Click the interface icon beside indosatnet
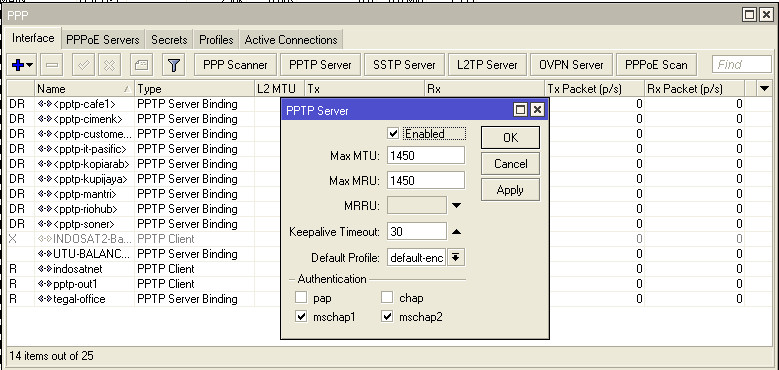Image resolution: width=779 pixels, height=370 pixels. coord(45,269)
